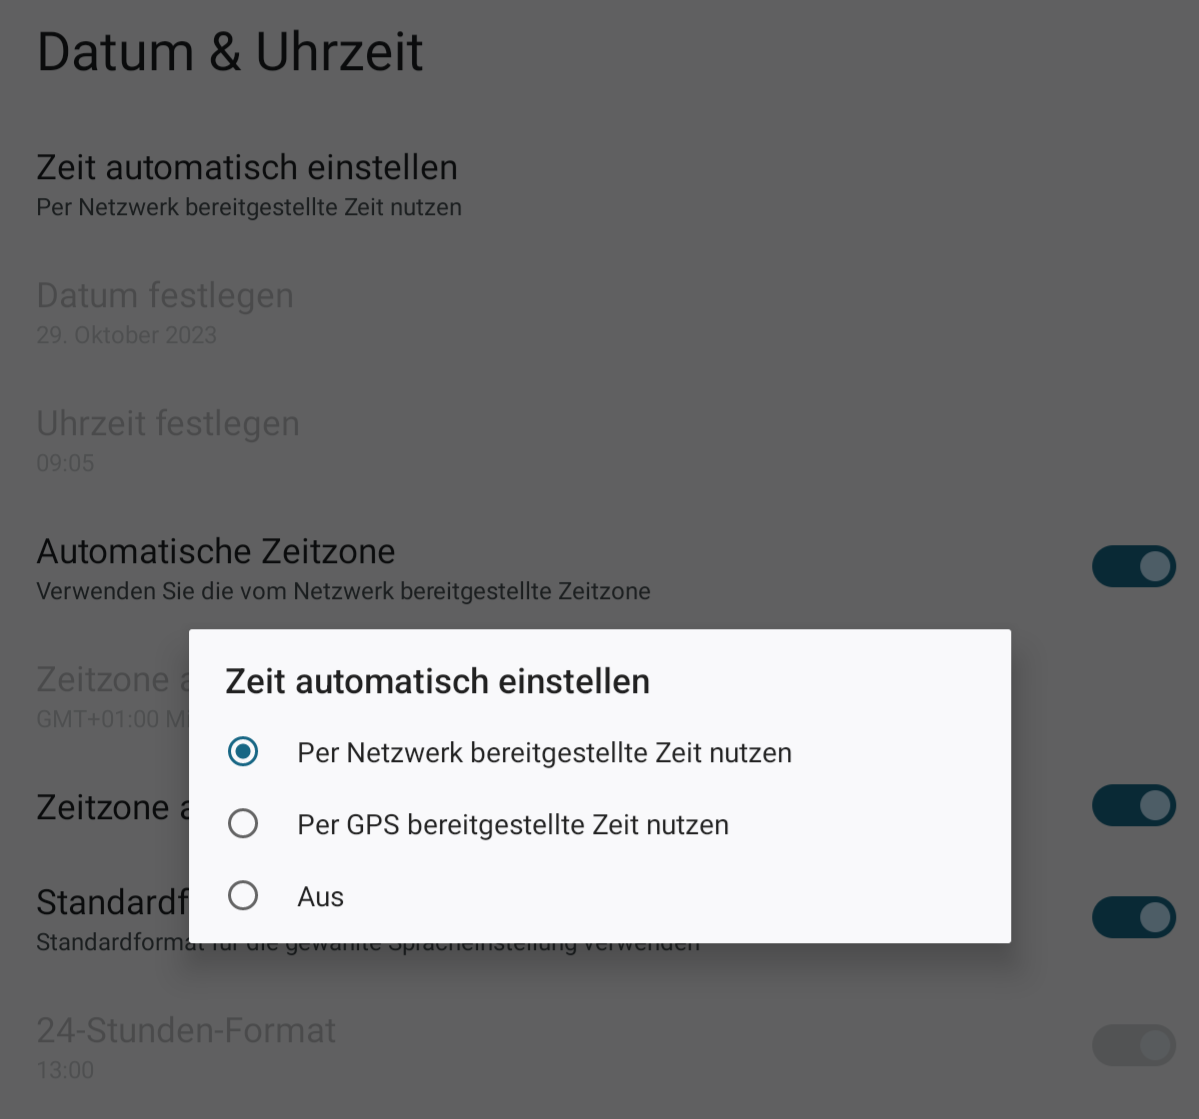Toggle the Standardformat switch
The width and height of the screenshot is (1199, 1119).
tap(1133, 918)
